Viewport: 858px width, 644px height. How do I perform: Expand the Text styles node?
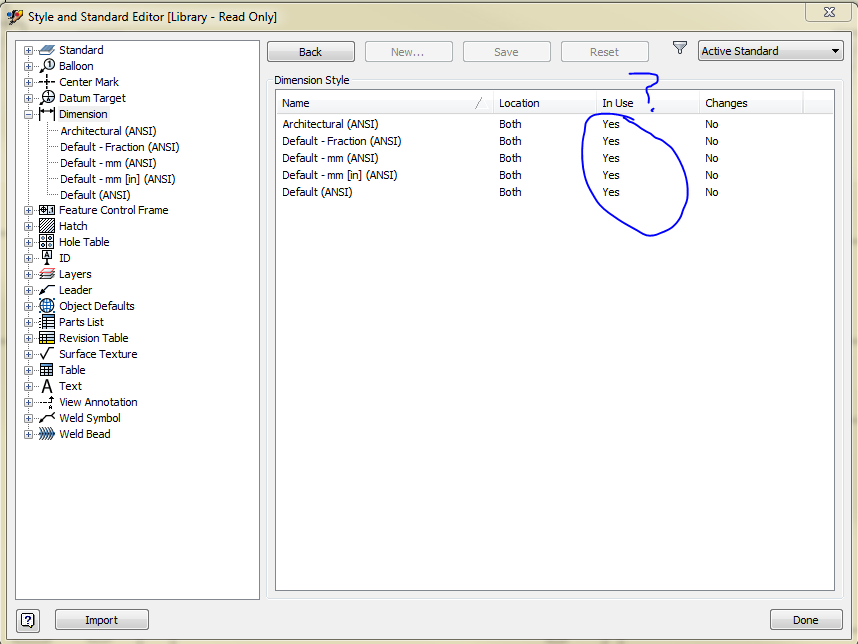click(x=28, y=386)
